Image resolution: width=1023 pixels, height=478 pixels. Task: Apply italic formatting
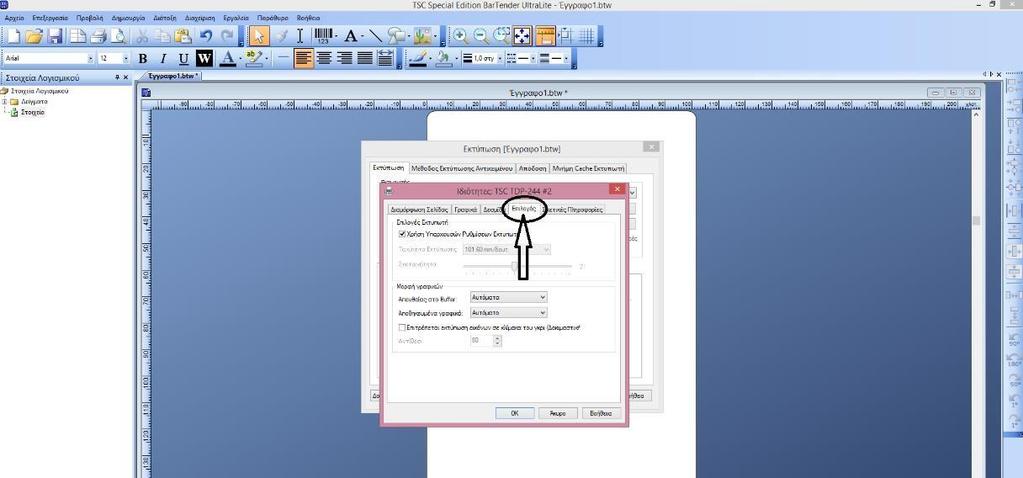(163, 59)
